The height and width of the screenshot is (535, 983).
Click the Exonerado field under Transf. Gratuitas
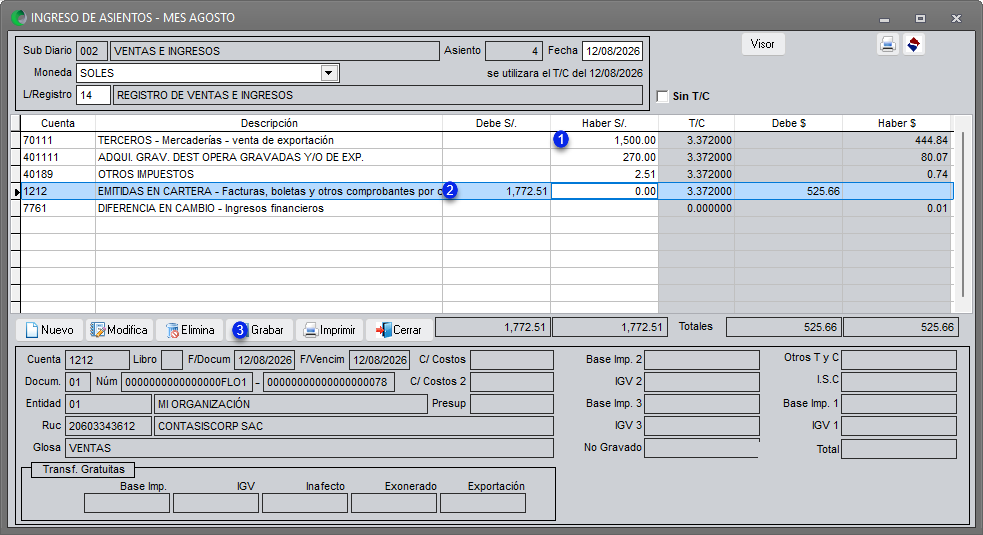click(394, 503)
